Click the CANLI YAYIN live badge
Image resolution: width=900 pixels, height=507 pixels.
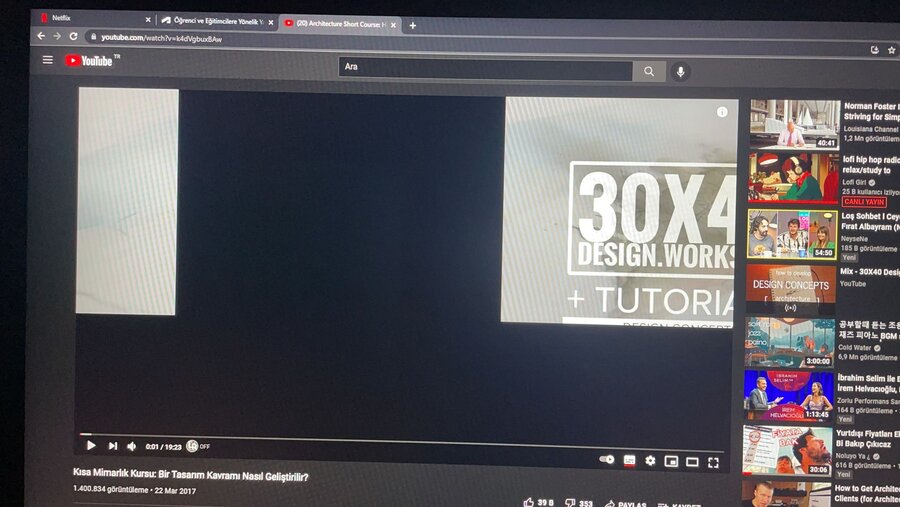[x=864, y=202]
